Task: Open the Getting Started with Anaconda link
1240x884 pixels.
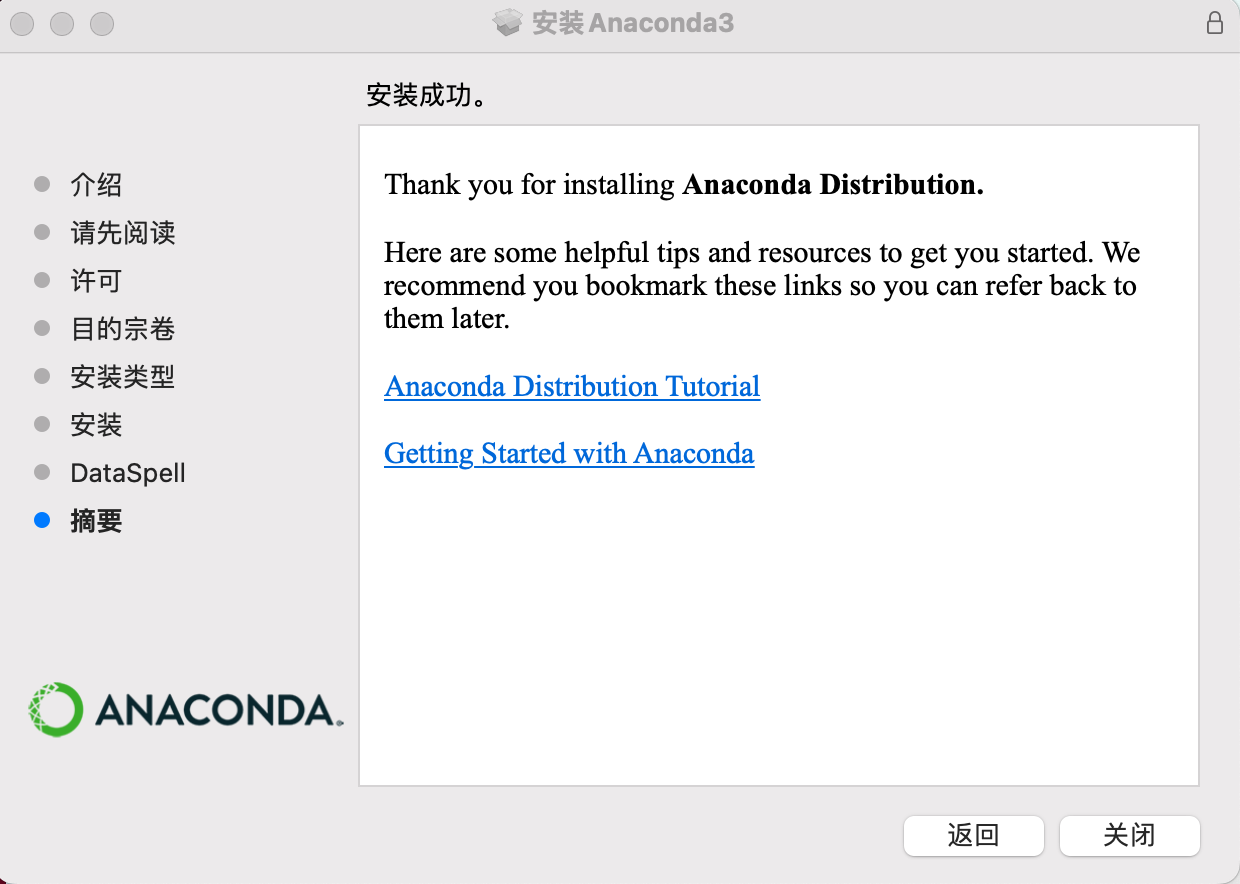Action: (568, 454)
